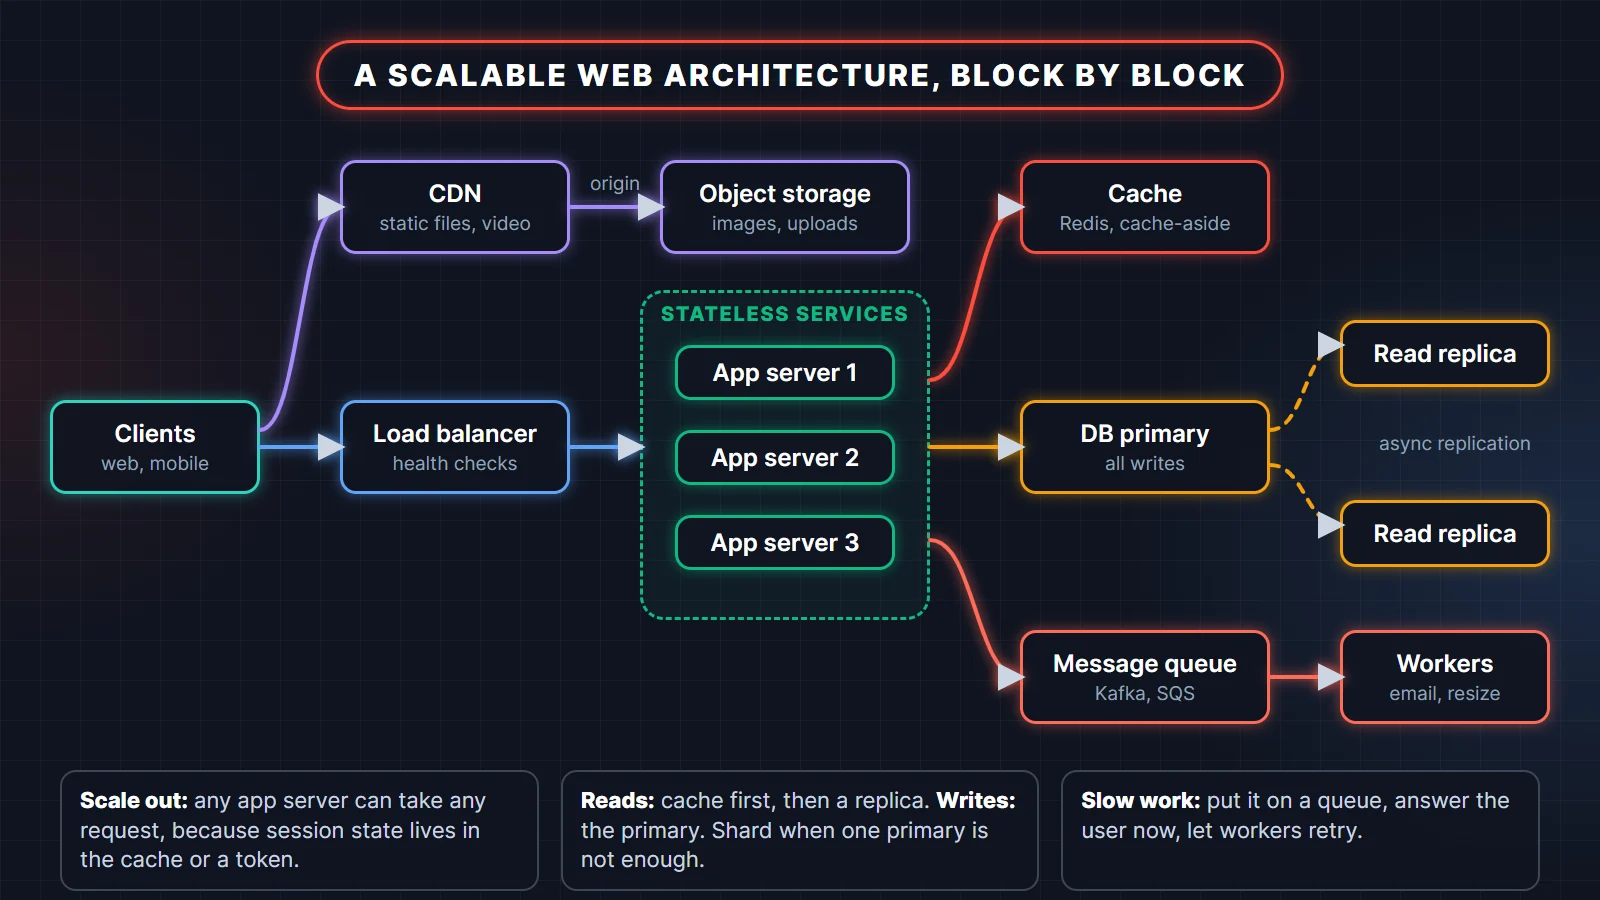Click the "Slow work" note card
Screen dimensions: 1600x900
coord(1300,830)
